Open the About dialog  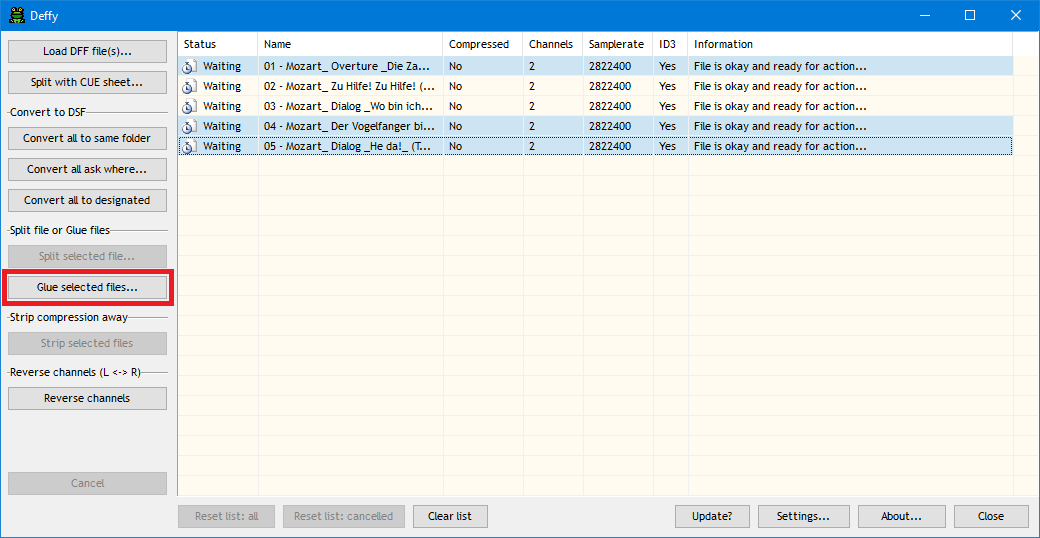click(901, 516)
